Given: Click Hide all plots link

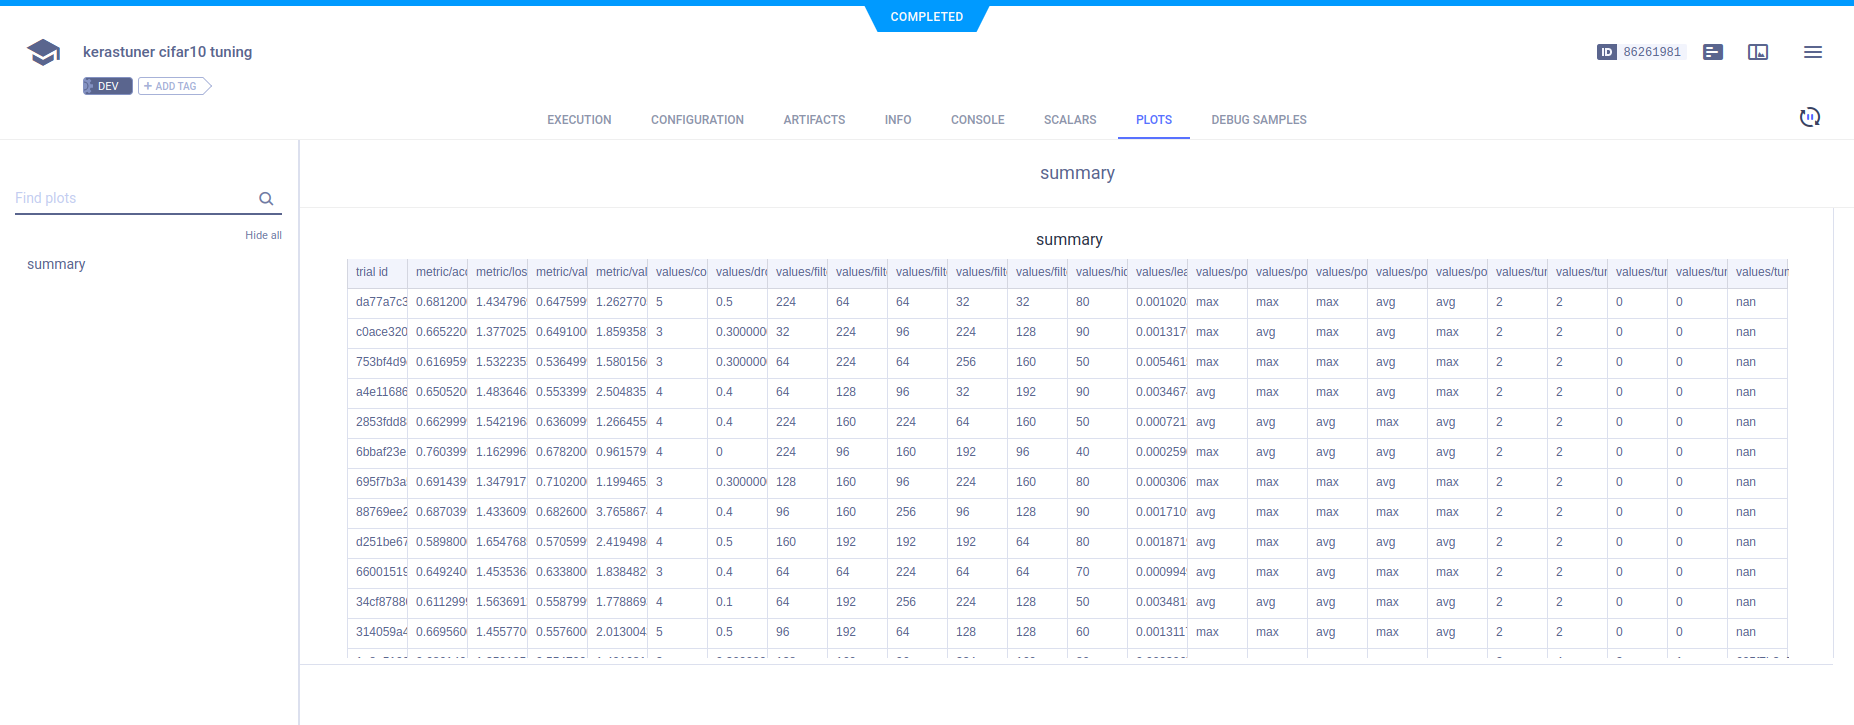Looking at the screenshot, I should point(263,235).
